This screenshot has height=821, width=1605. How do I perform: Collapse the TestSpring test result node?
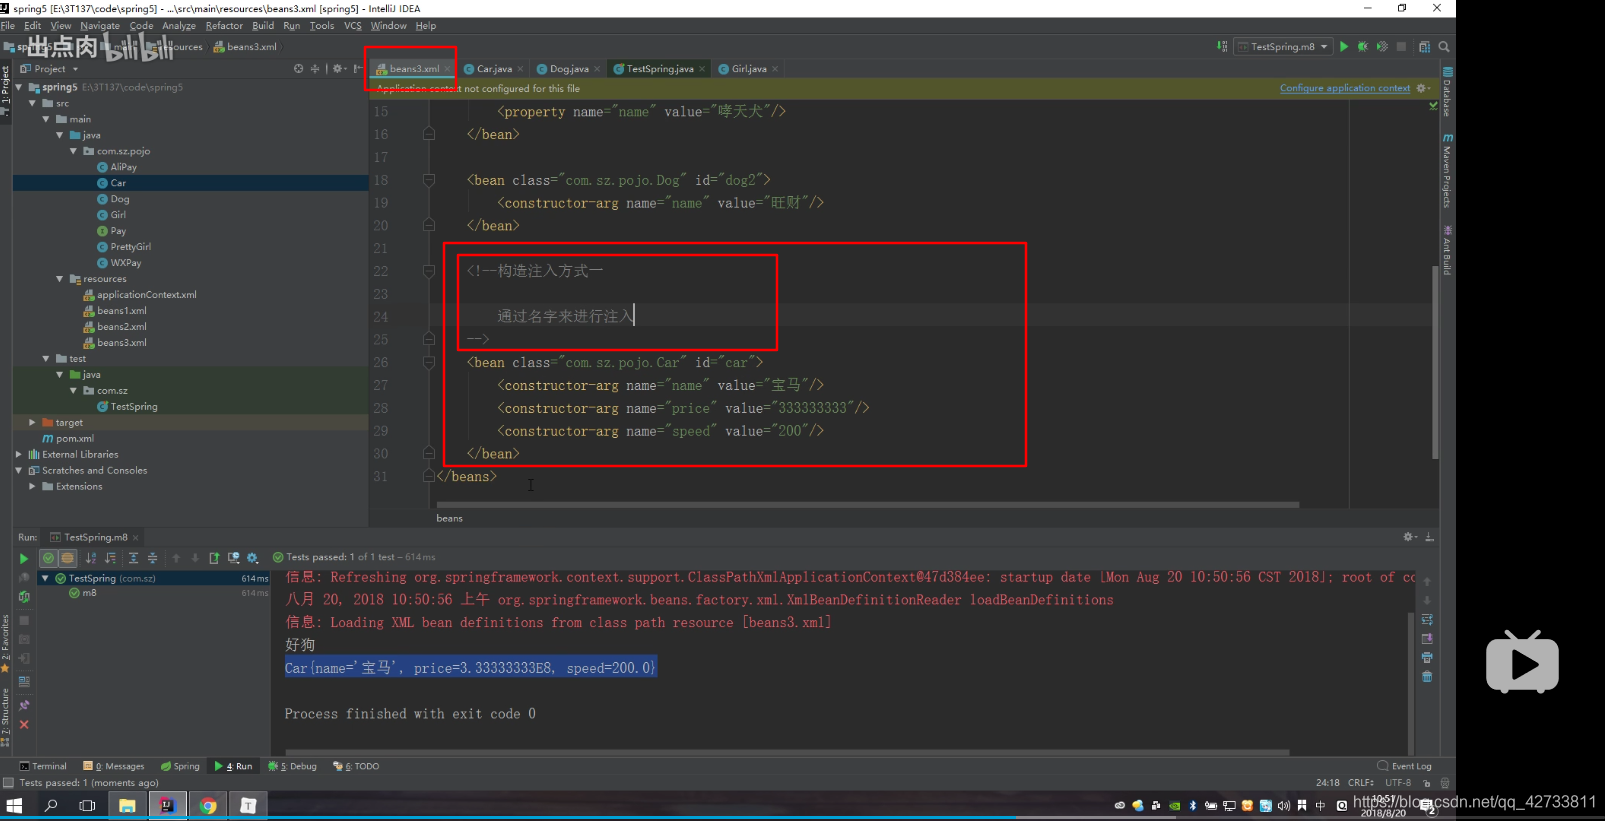pyautogui.click(x=45, y=578)
